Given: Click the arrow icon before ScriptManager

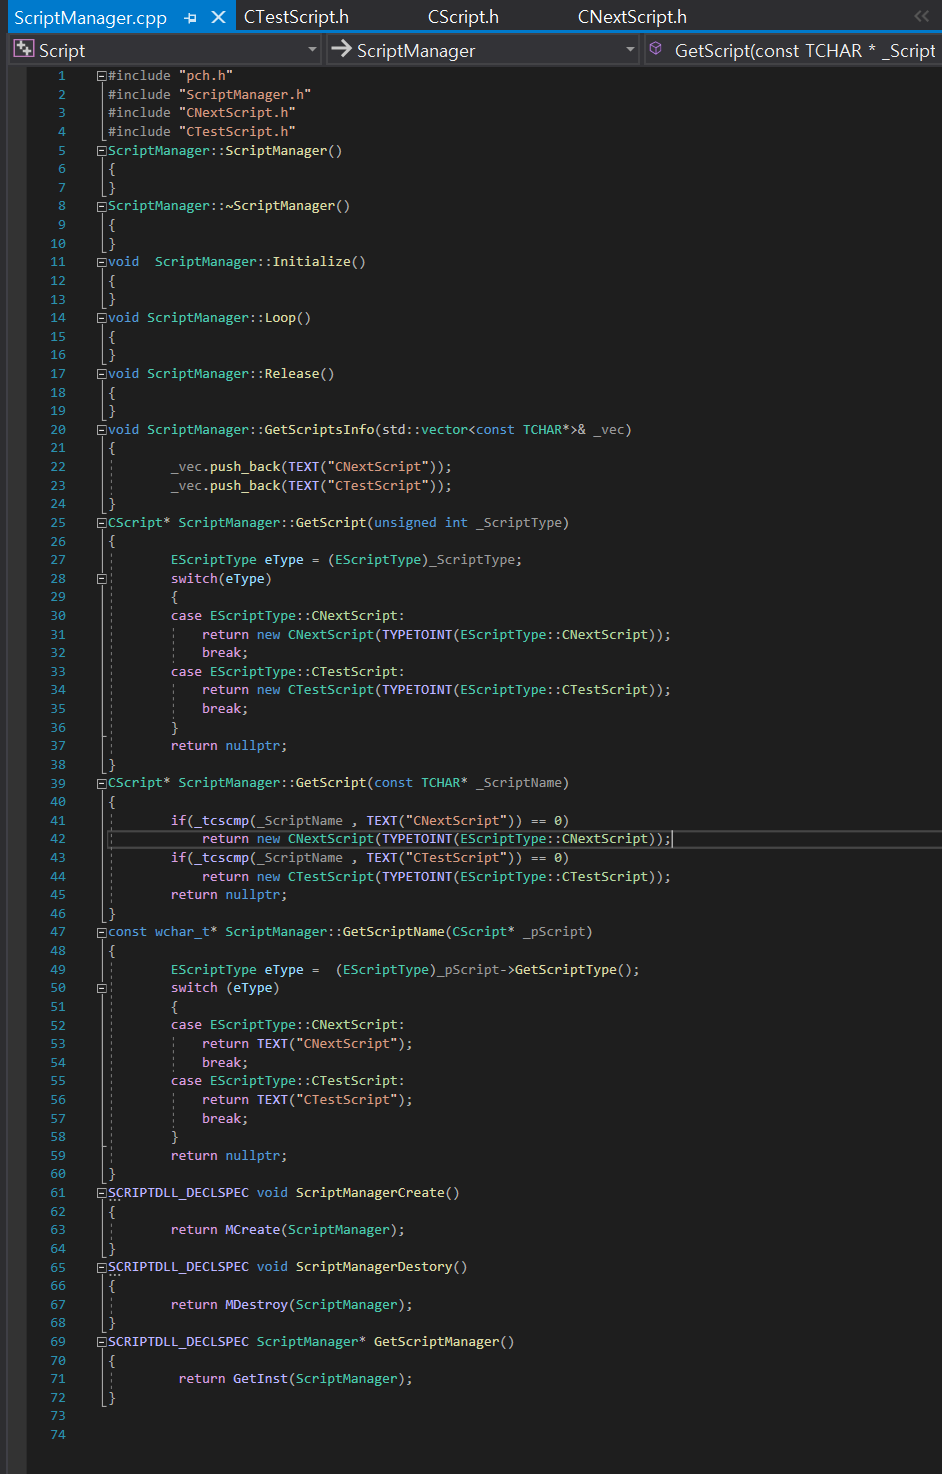Looking at the screenshot, I should pyautogui.click(x=341, y=49).
